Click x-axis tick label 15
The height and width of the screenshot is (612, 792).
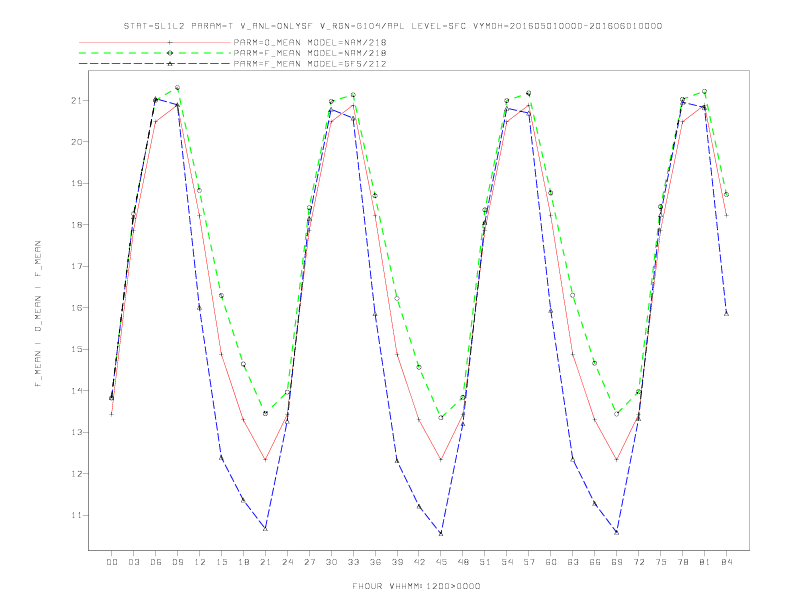click(x=221, y=562)
